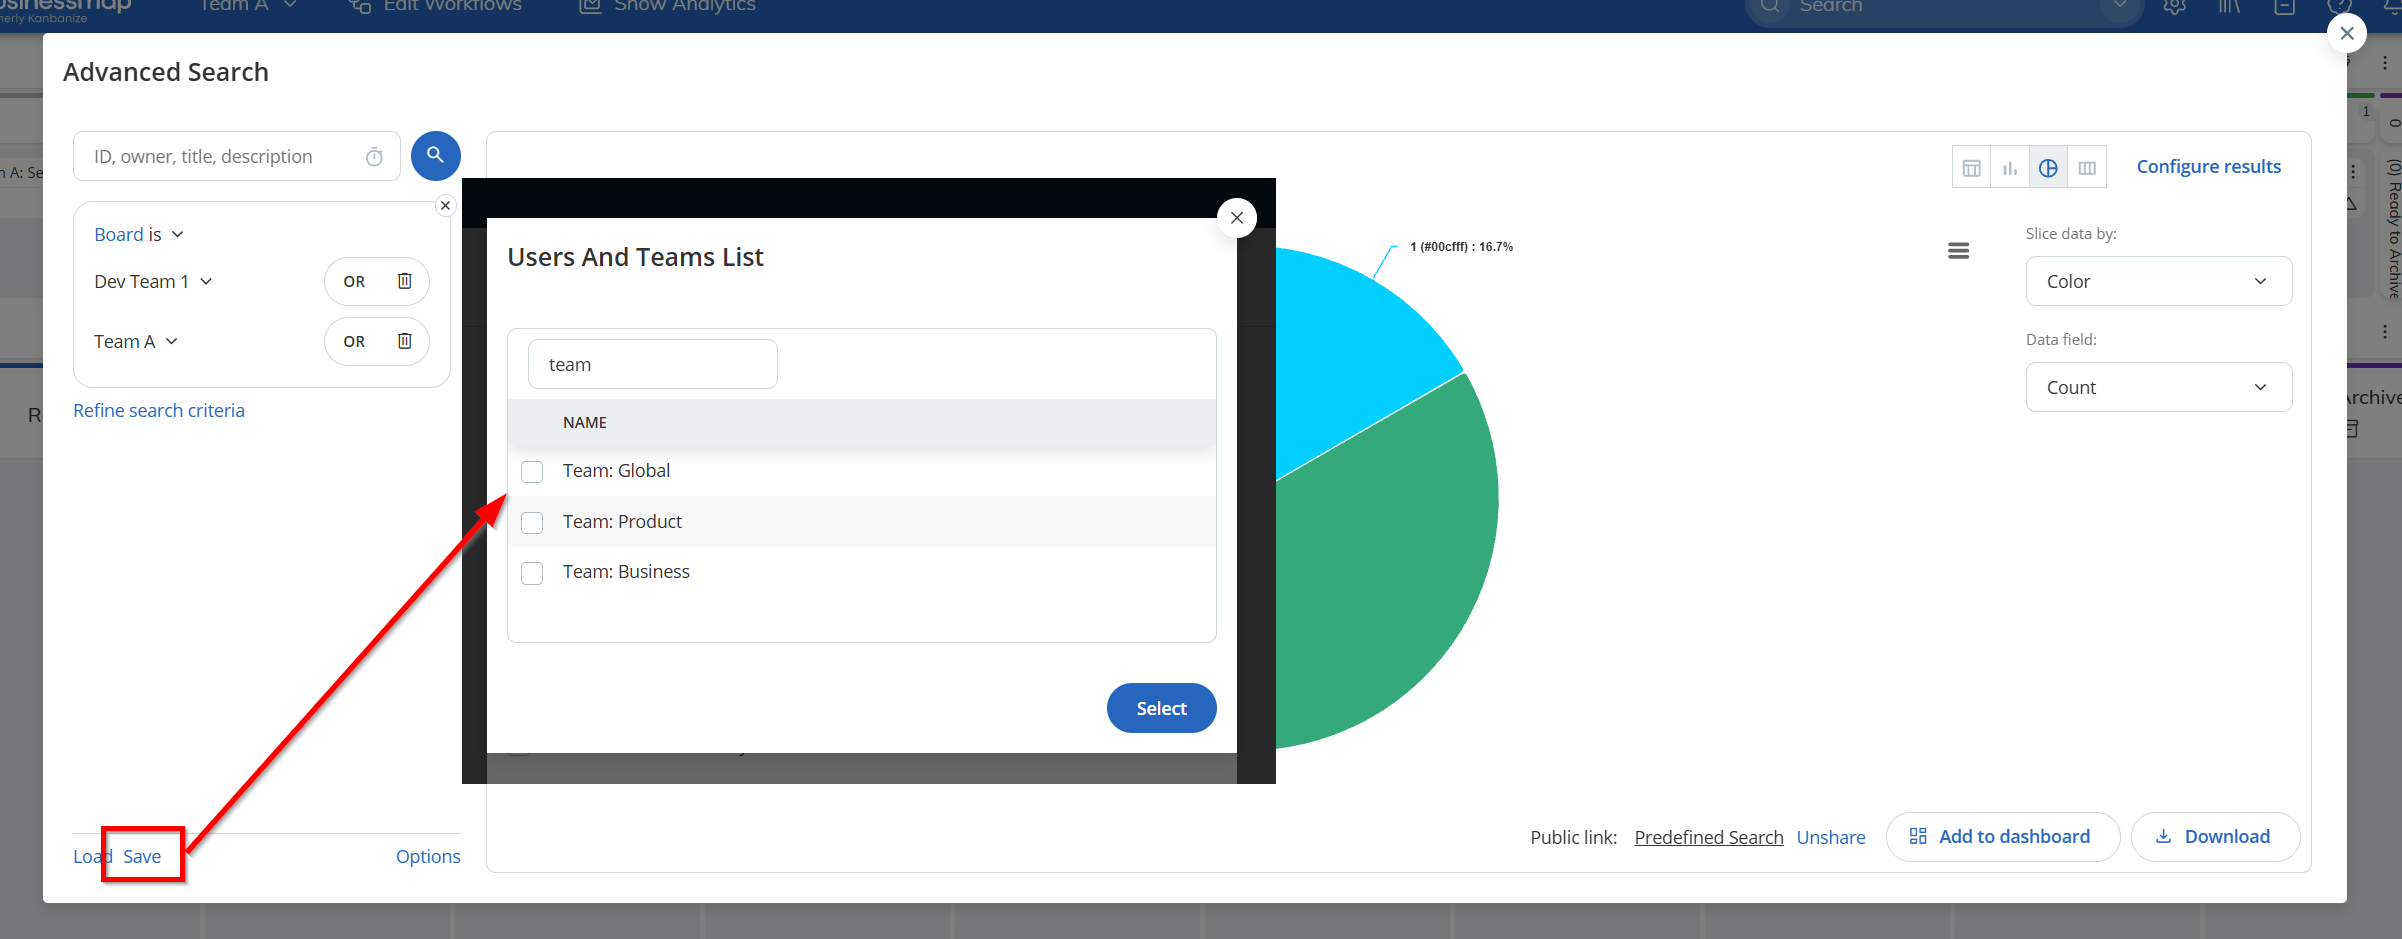Switch to table view icon
Screen dimensions: 2402x939
click(1971, 168)
